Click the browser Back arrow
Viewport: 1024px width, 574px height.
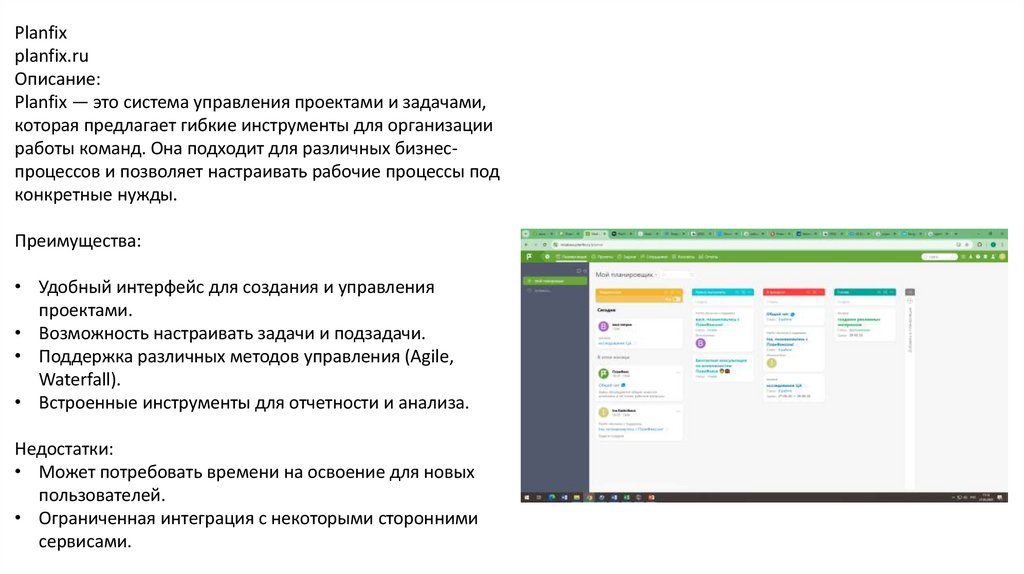[526, 245]
